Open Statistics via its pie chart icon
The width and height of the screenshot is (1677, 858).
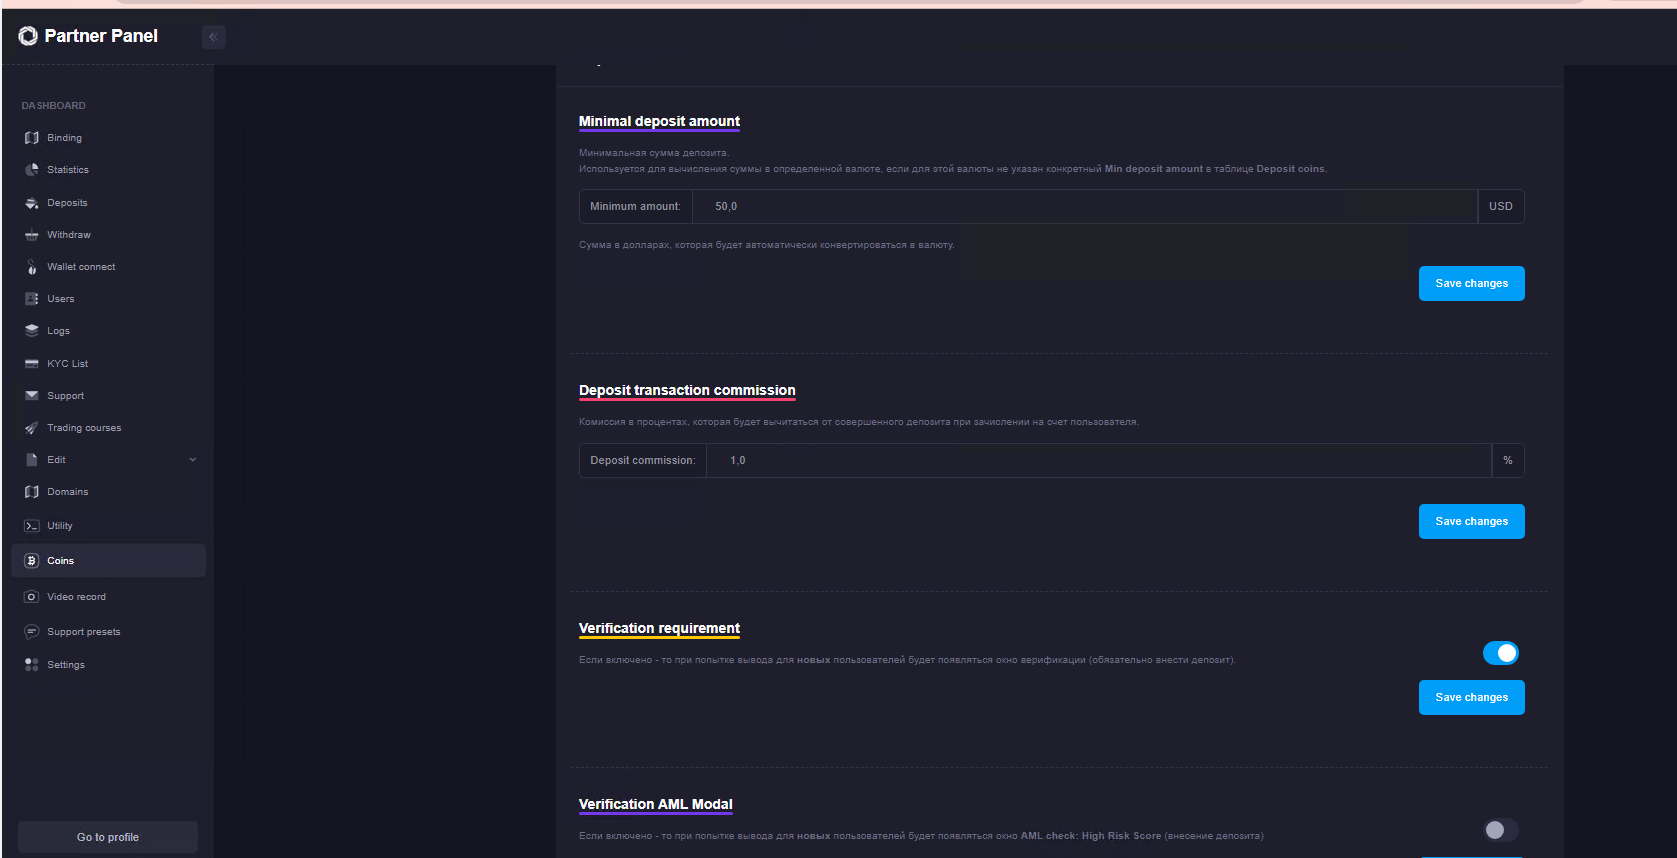31,170
